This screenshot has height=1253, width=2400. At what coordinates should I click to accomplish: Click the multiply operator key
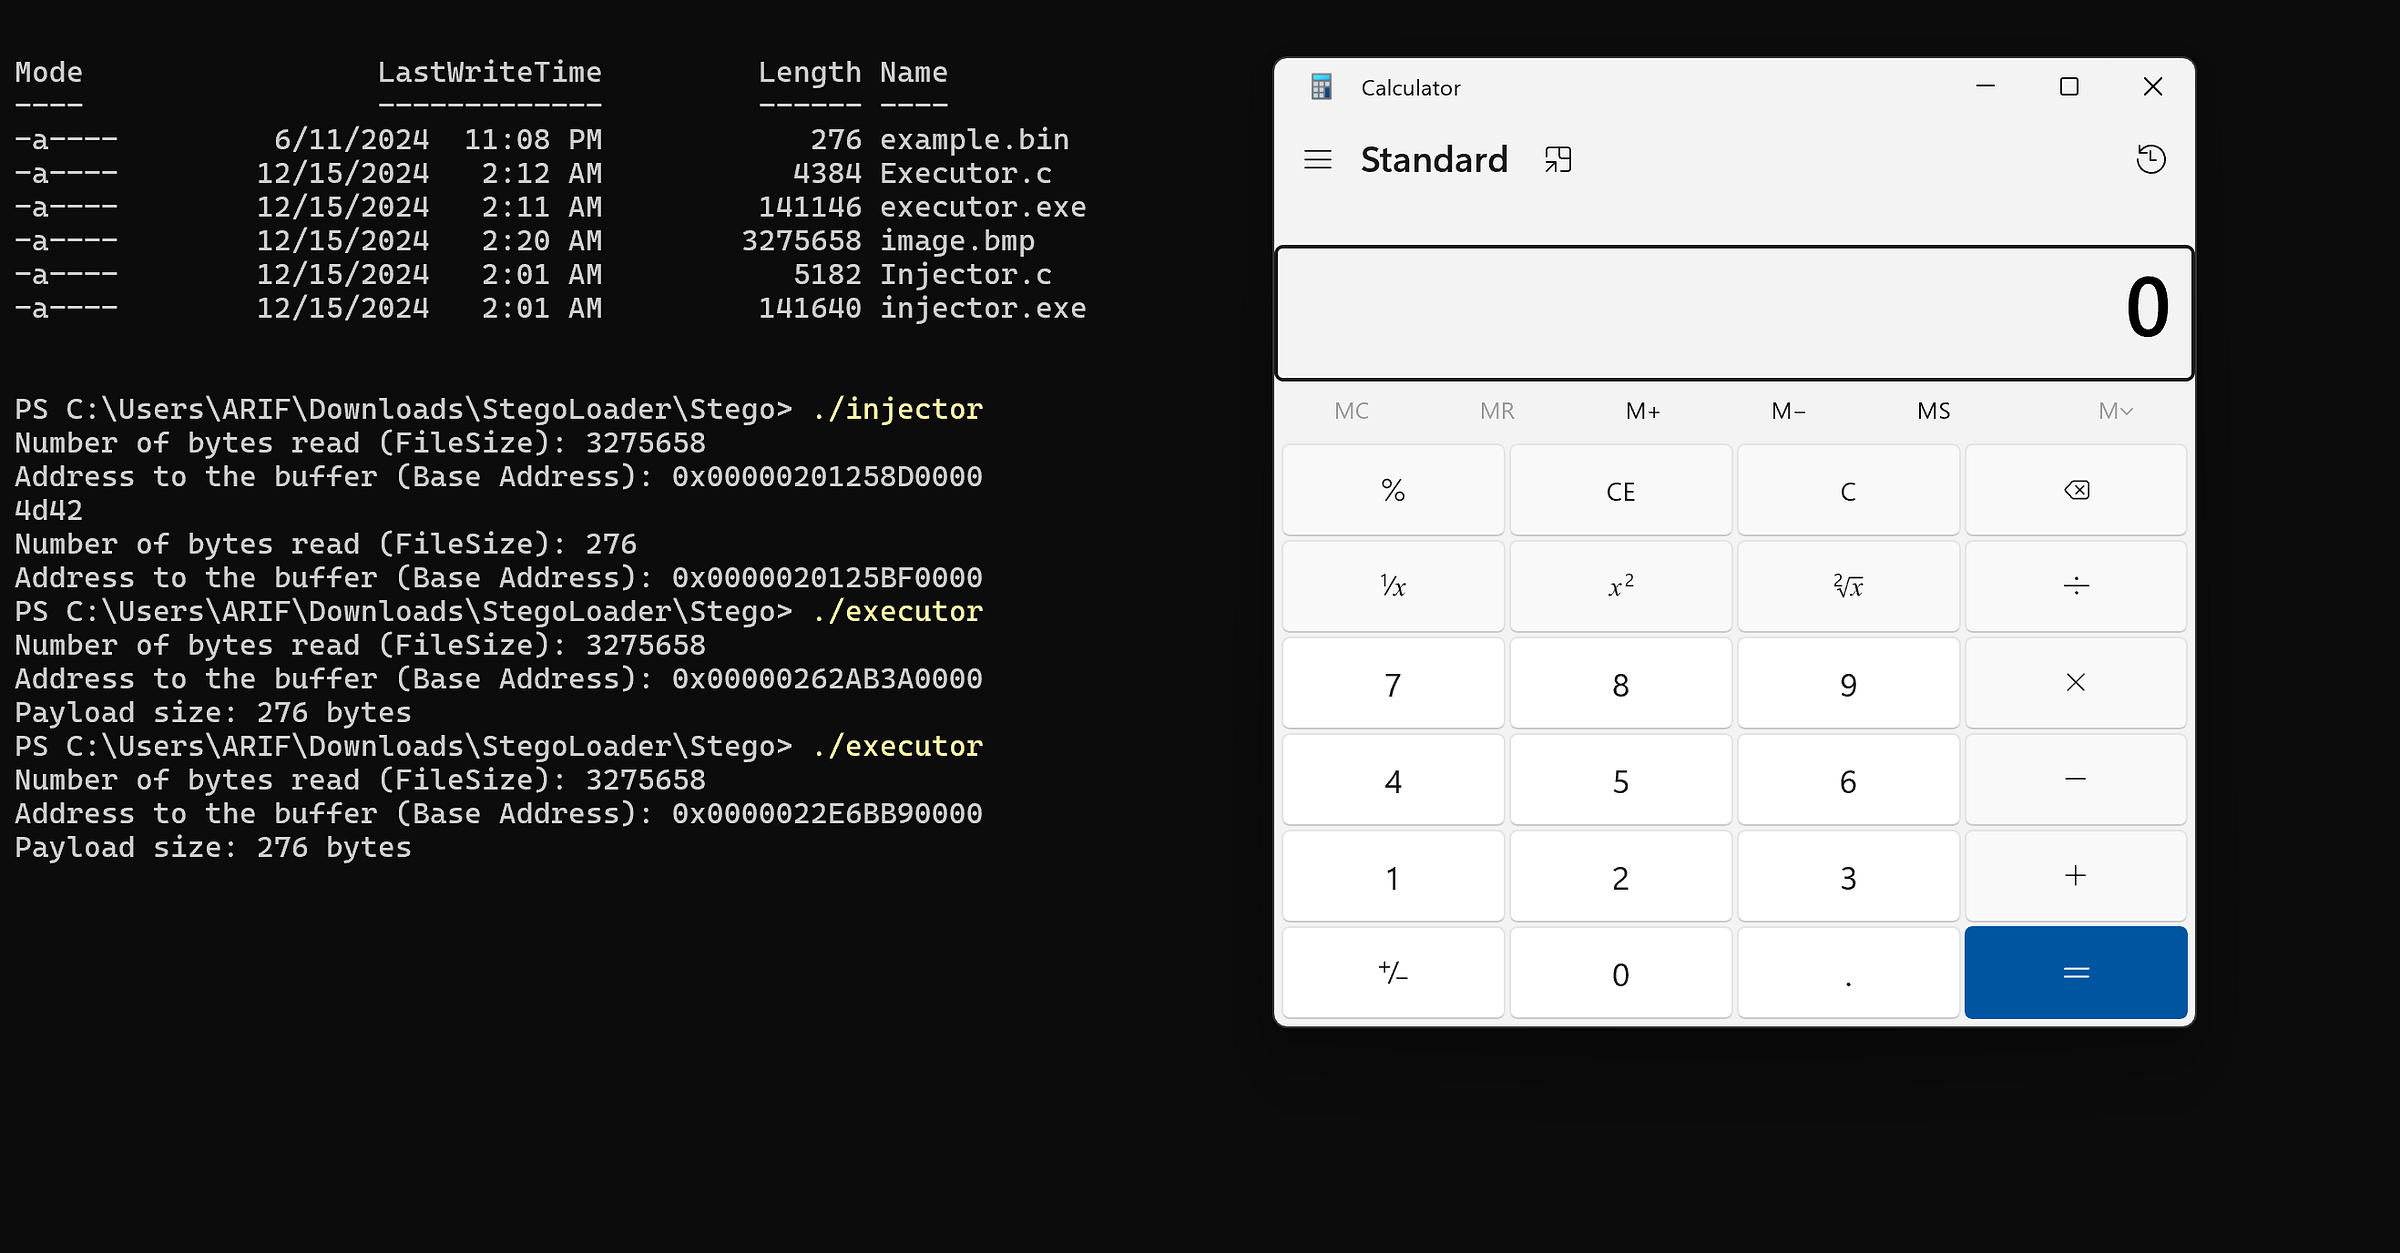click(2075, 683)
